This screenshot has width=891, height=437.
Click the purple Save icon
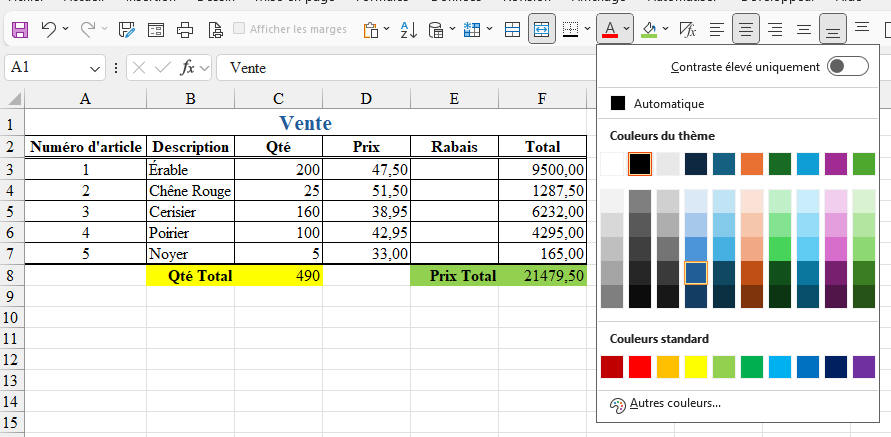[20, 29]
